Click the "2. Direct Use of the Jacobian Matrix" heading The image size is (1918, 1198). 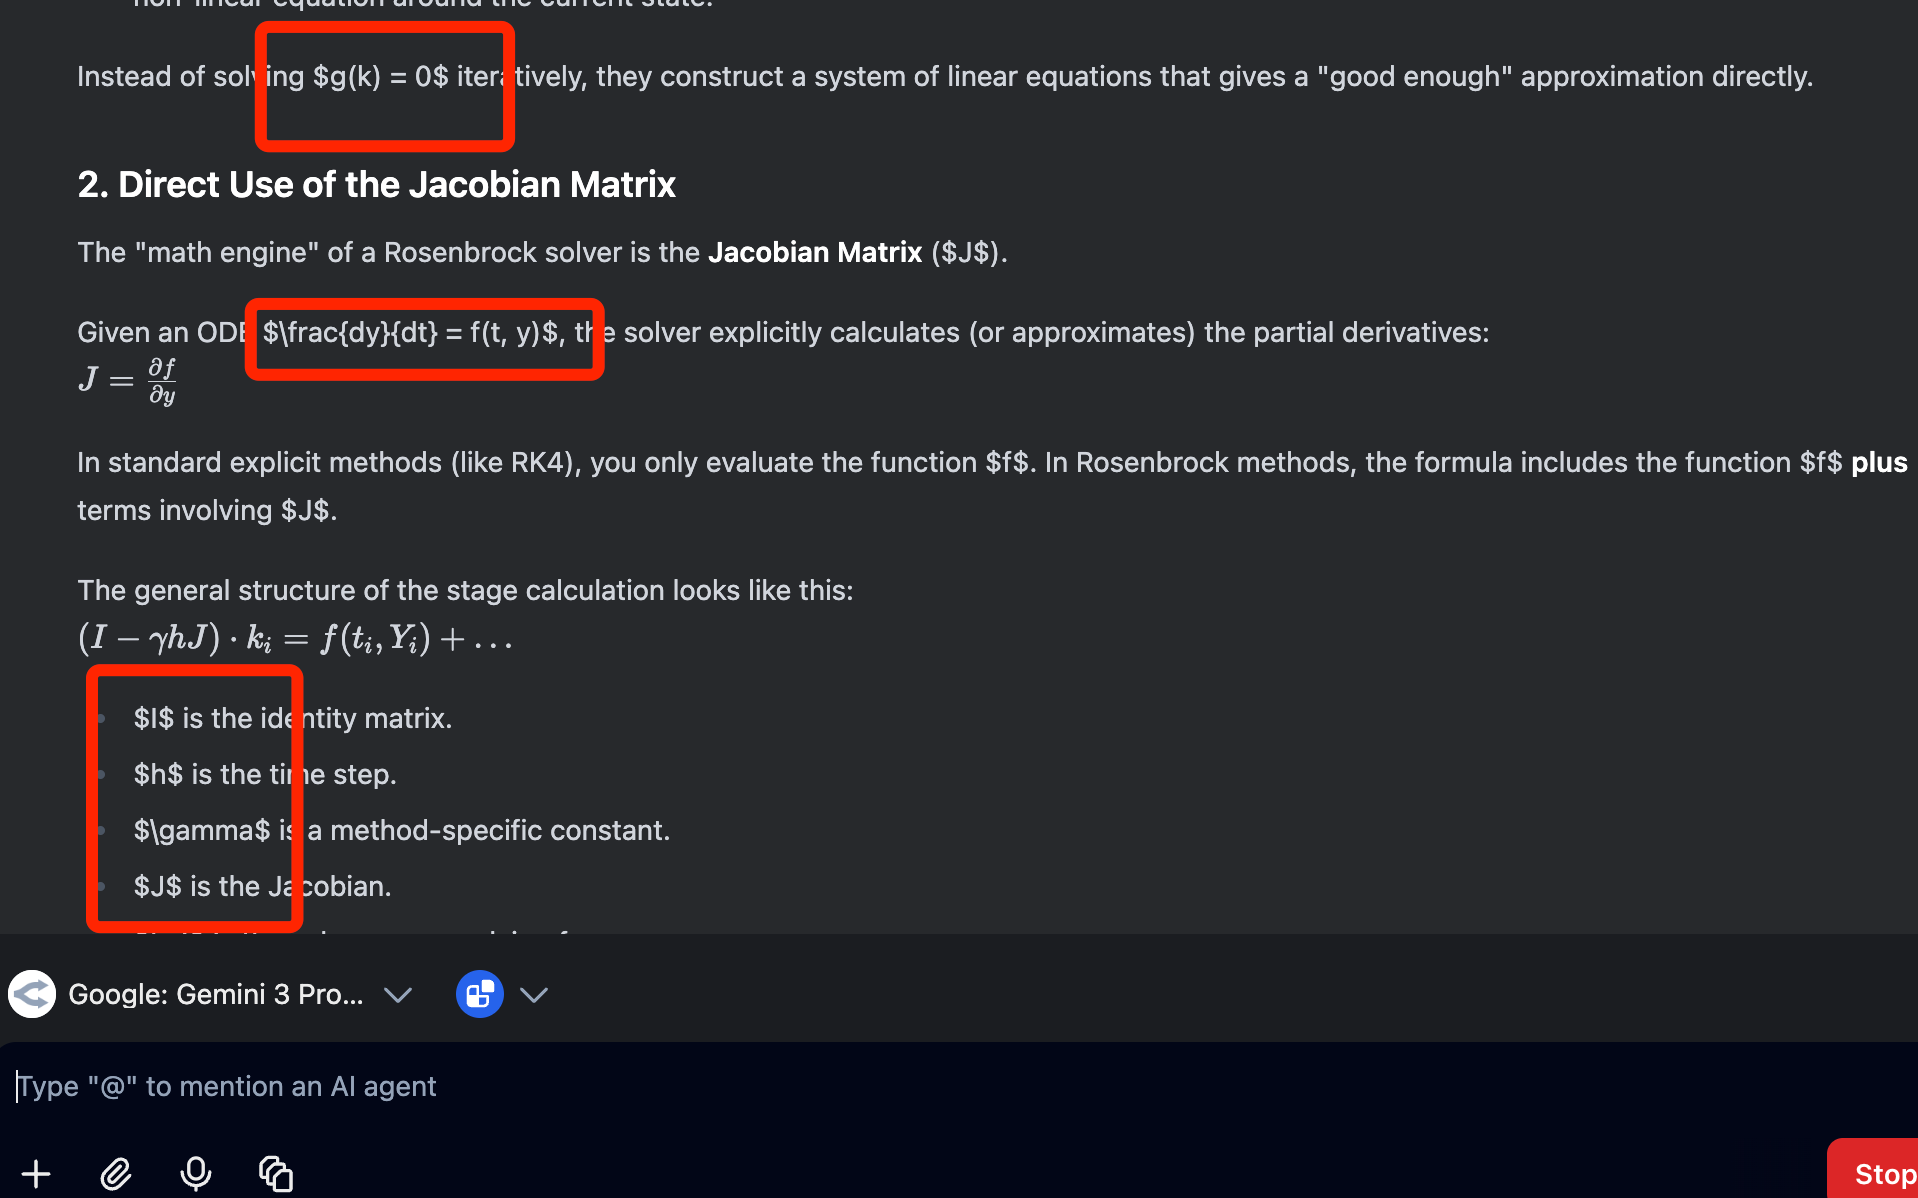pyautogui.click(x=377, y=185)
